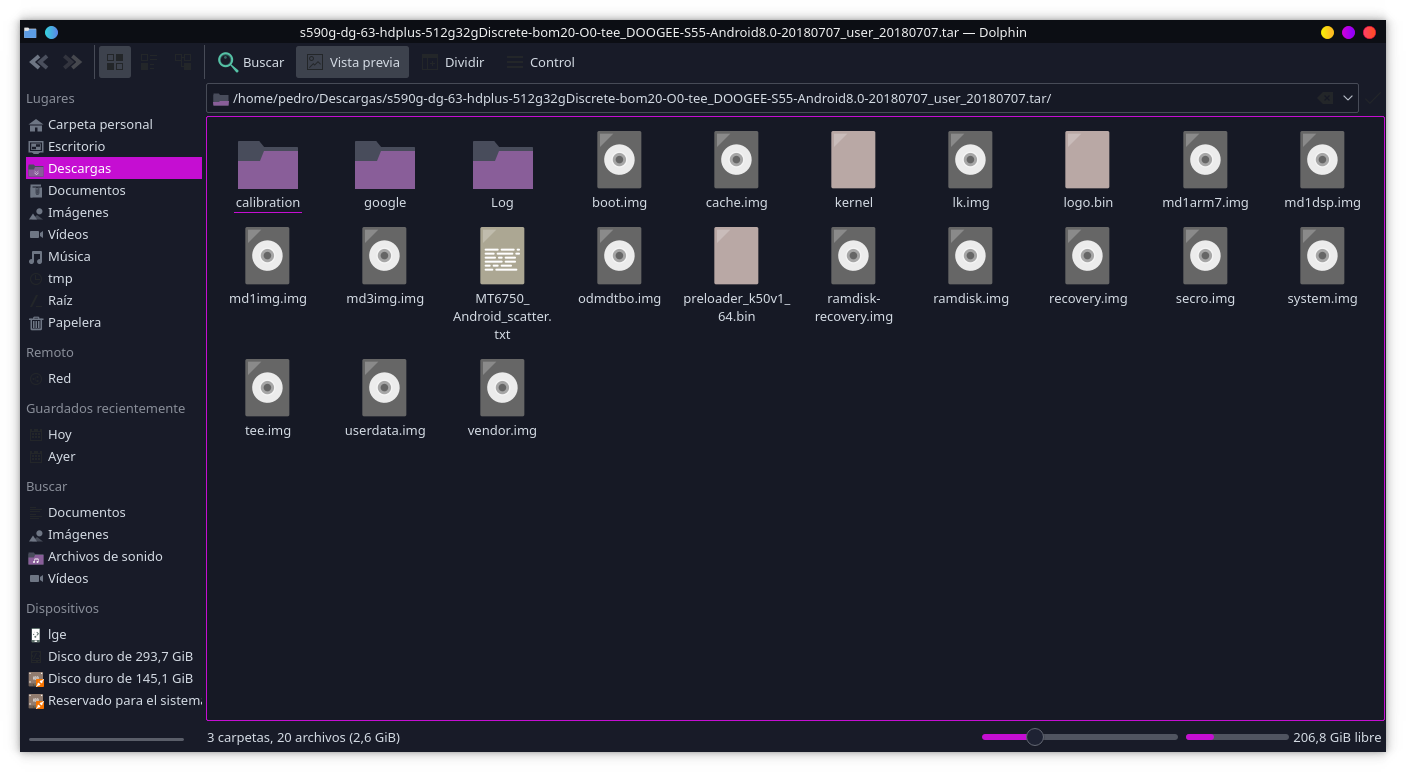Search Documentos under Buscar section
The image size is (1406, 772).
[114, 513]
